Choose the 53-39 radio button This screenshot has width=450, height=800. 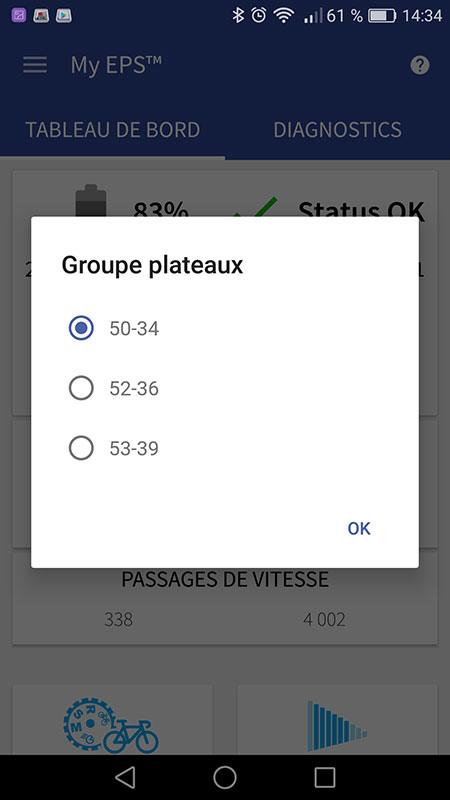point(81,448)
